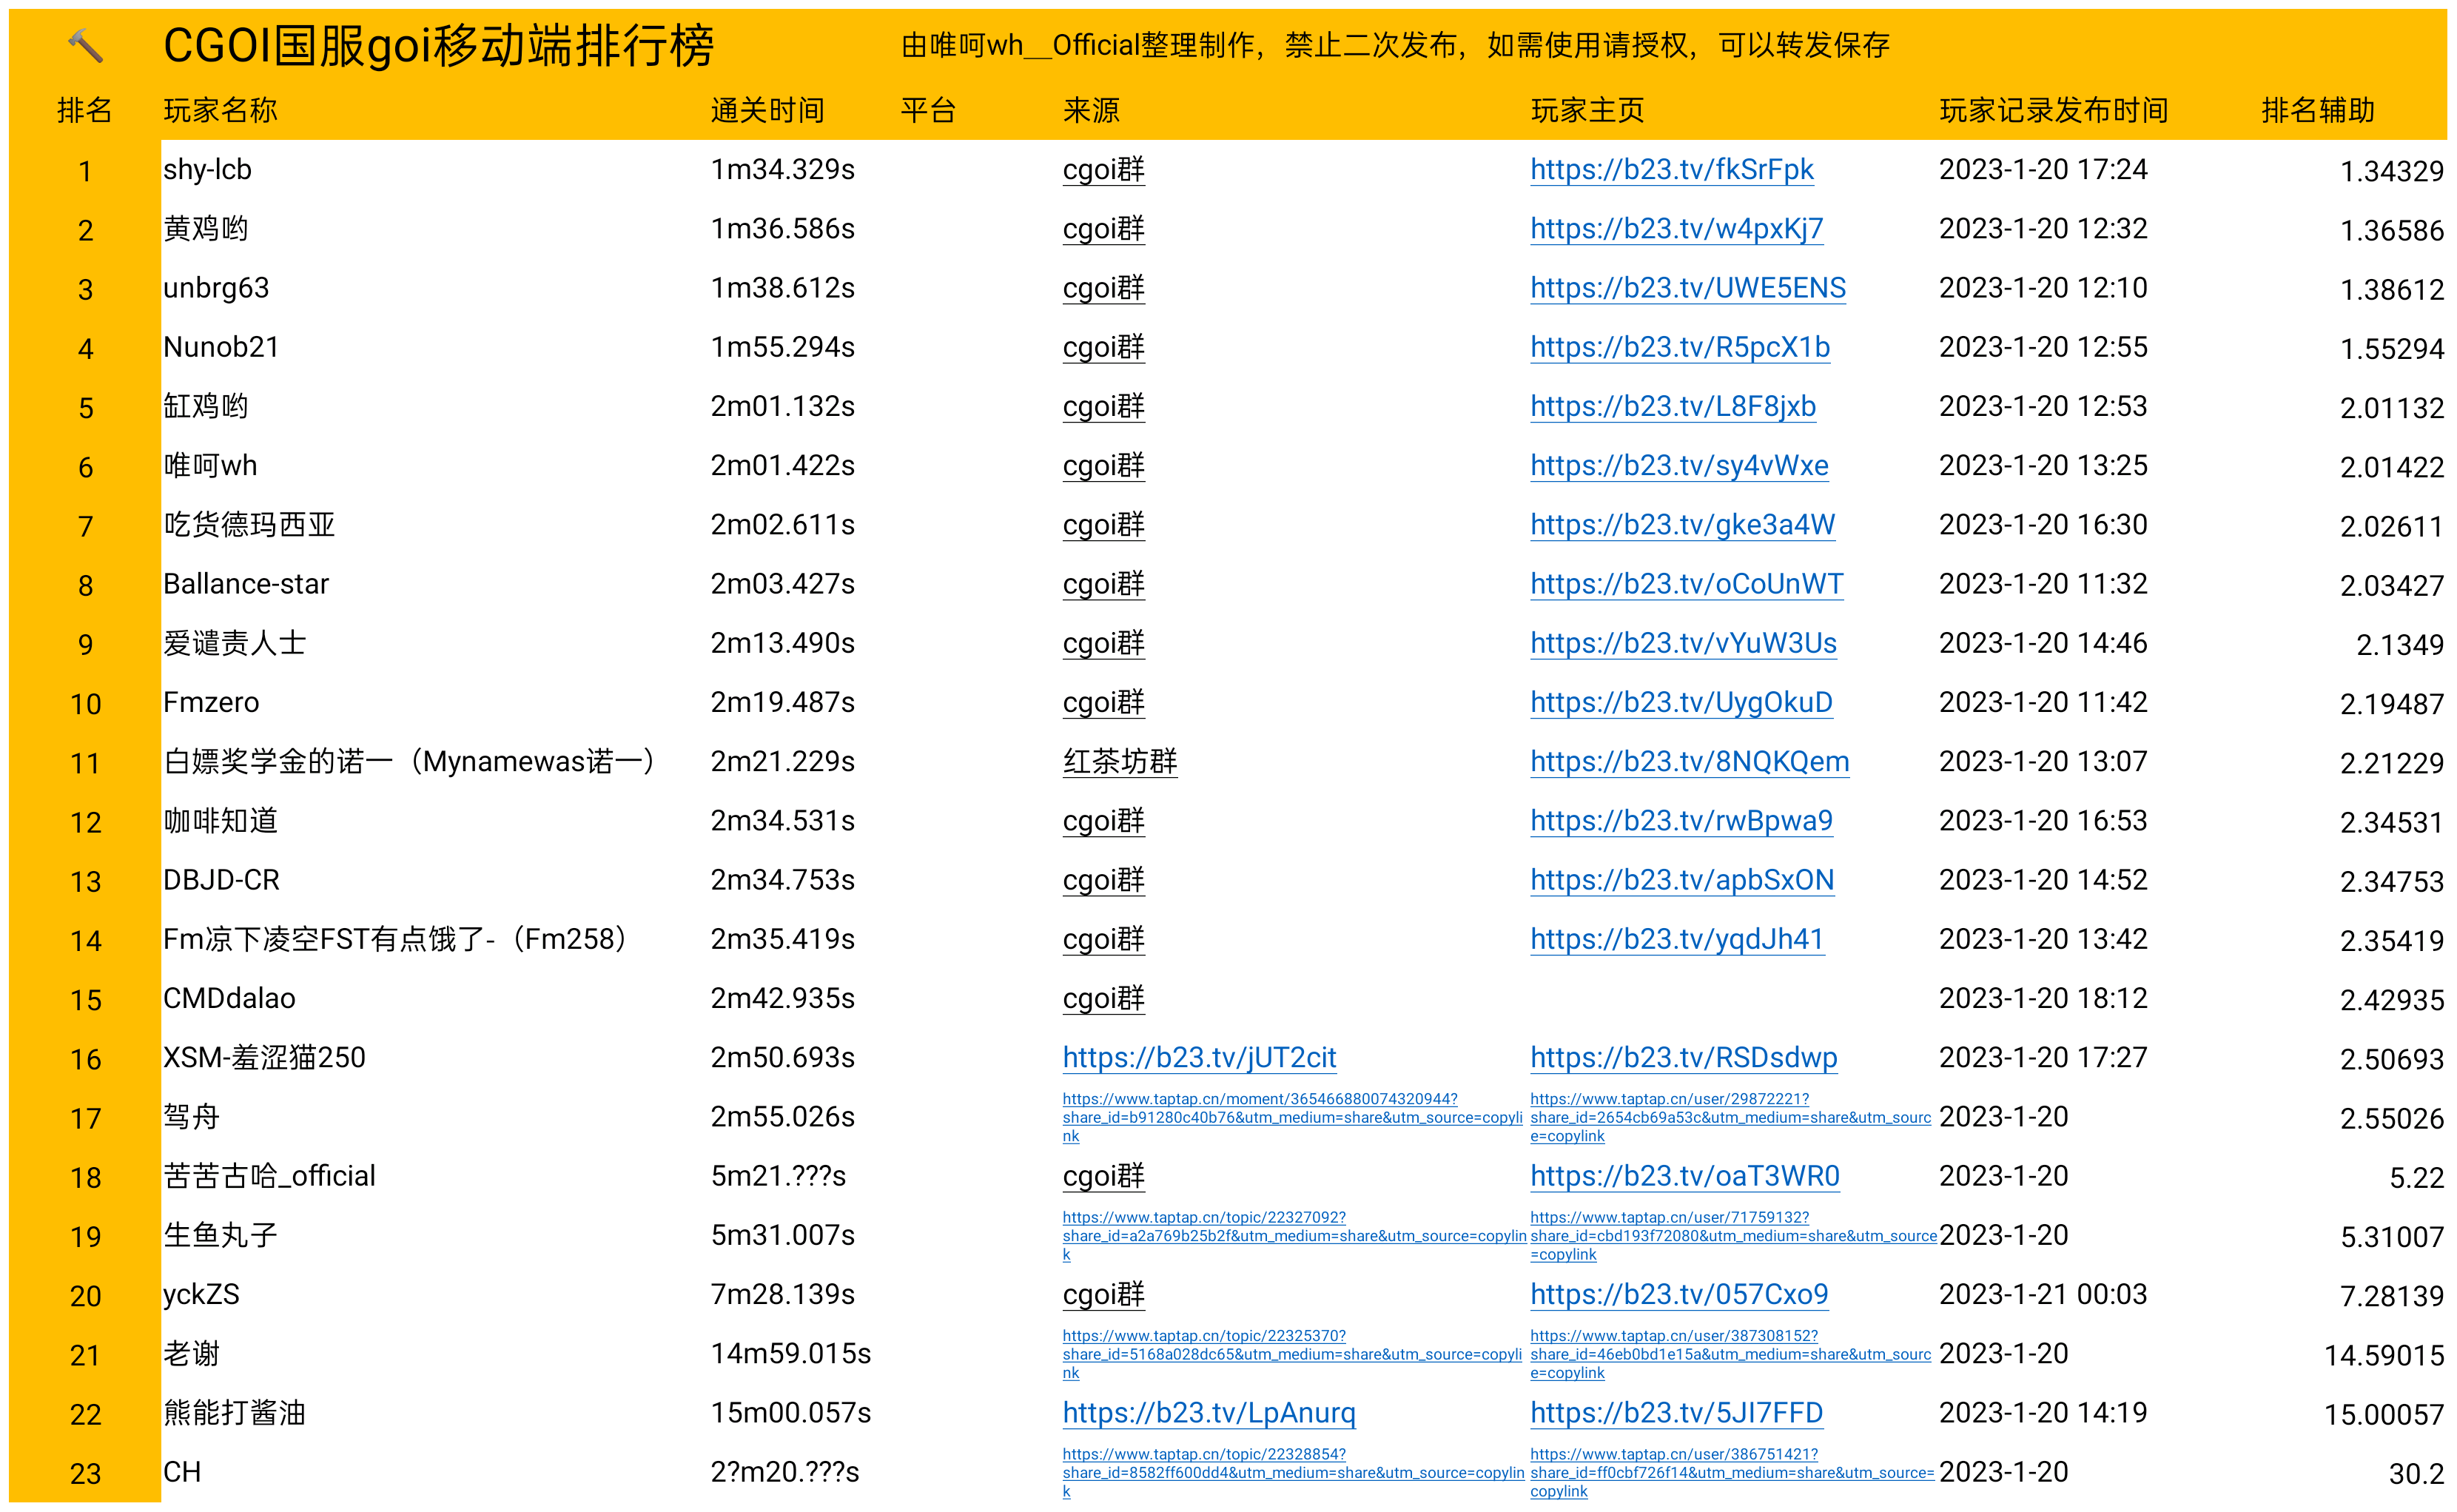Viewport: 2457px width, 1512px height.
Task: Click the 排名辅助 column header
Action: pyautogui.click(x=2317, y=110)
